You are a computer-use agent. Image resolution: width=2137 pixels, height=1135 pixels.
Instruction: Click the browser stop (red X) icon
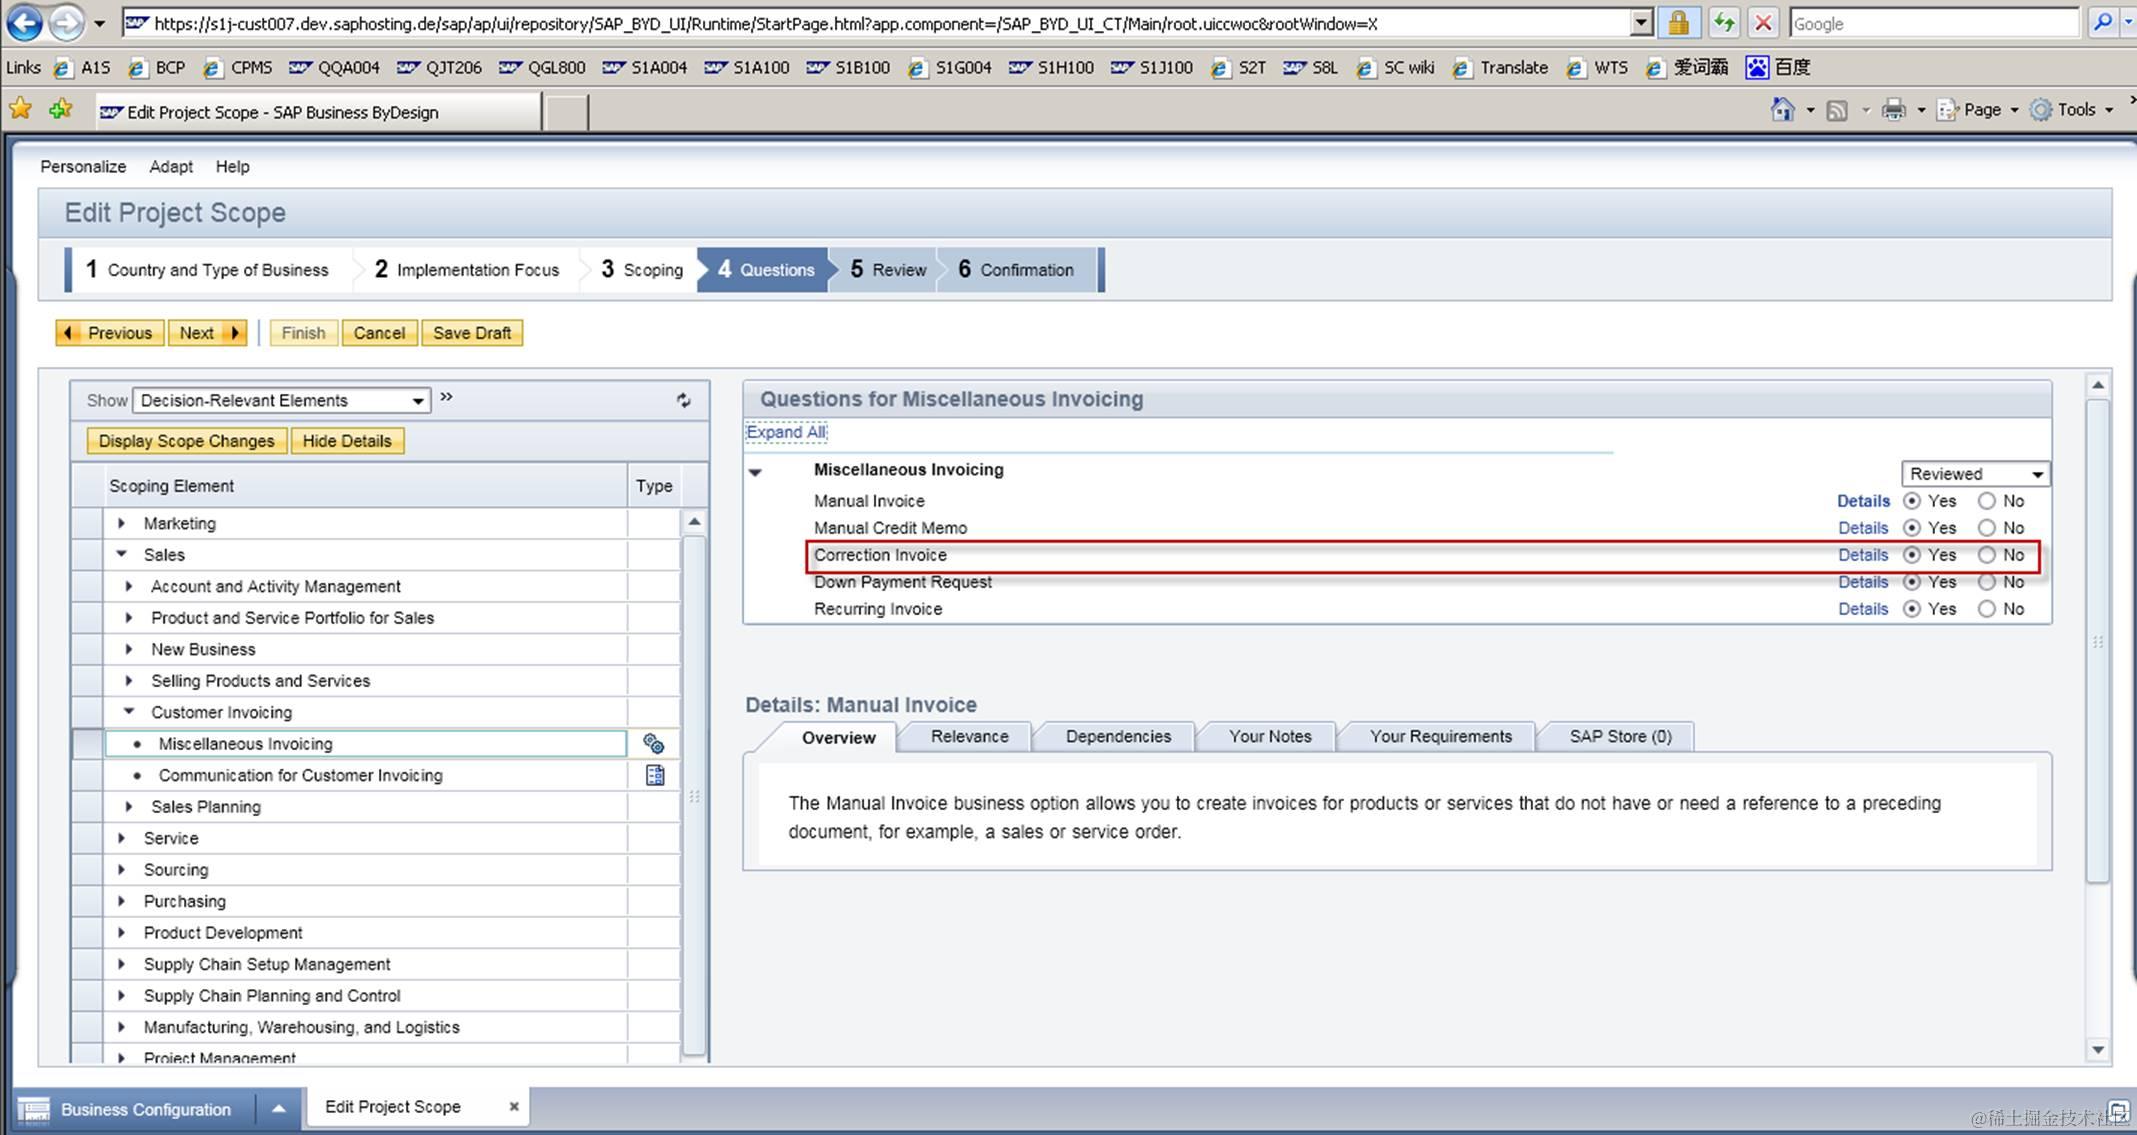(1764, 23)
